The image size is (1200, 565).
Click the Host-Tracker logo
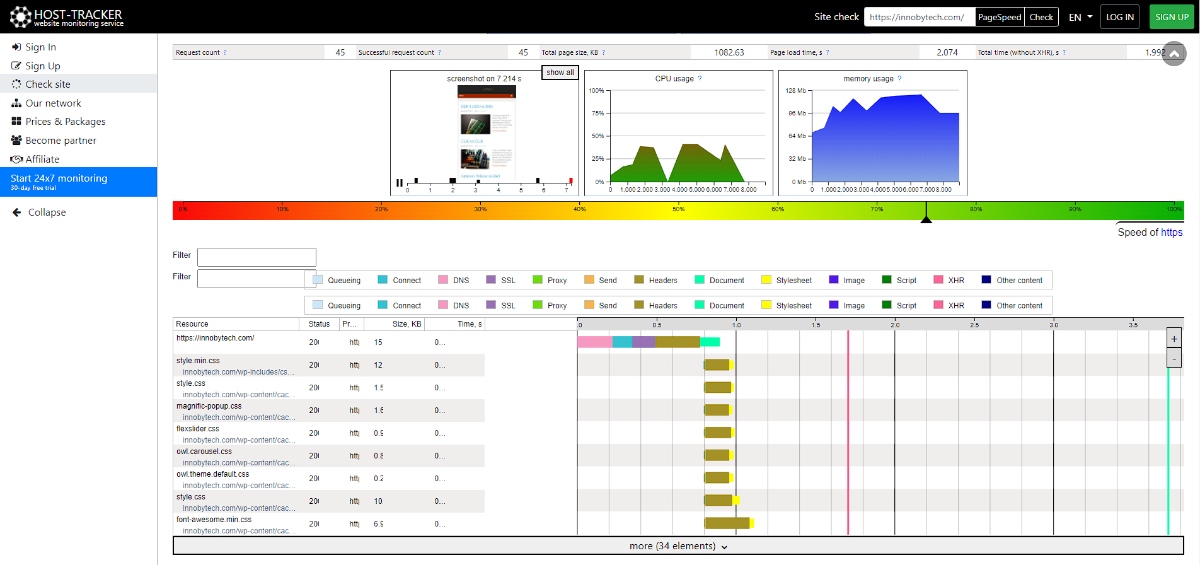[x=68, y=16]
